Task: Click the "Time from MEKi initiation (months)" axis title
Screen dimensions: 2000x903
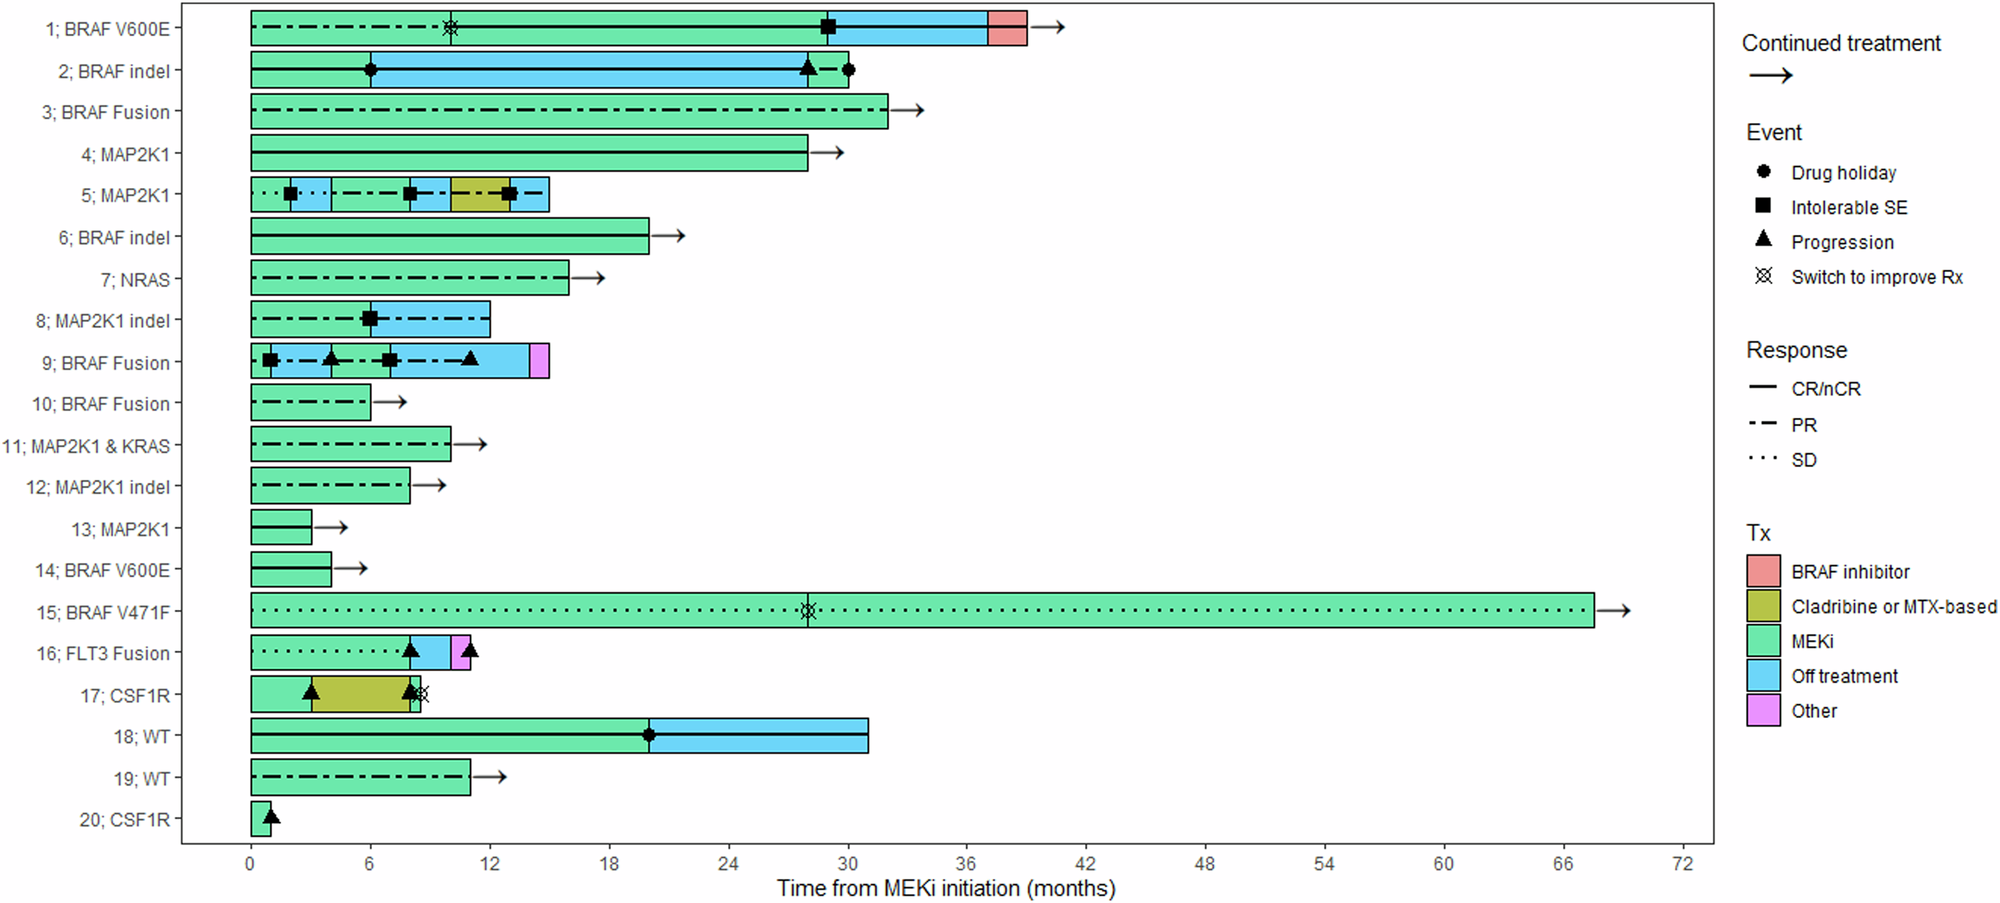Action: pyautogui.click(x=946, y=888)
